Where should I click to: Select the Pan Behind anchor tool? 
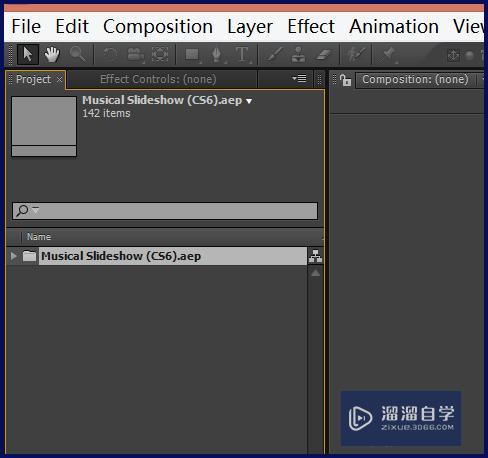point(160,54)
